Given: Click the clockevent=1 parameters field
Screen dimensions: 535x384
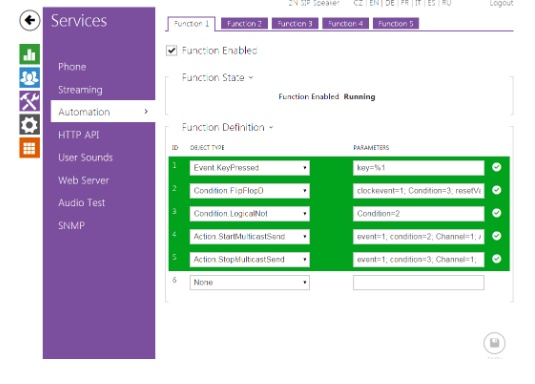Looking at the screenshot, I should coord(419,191).
